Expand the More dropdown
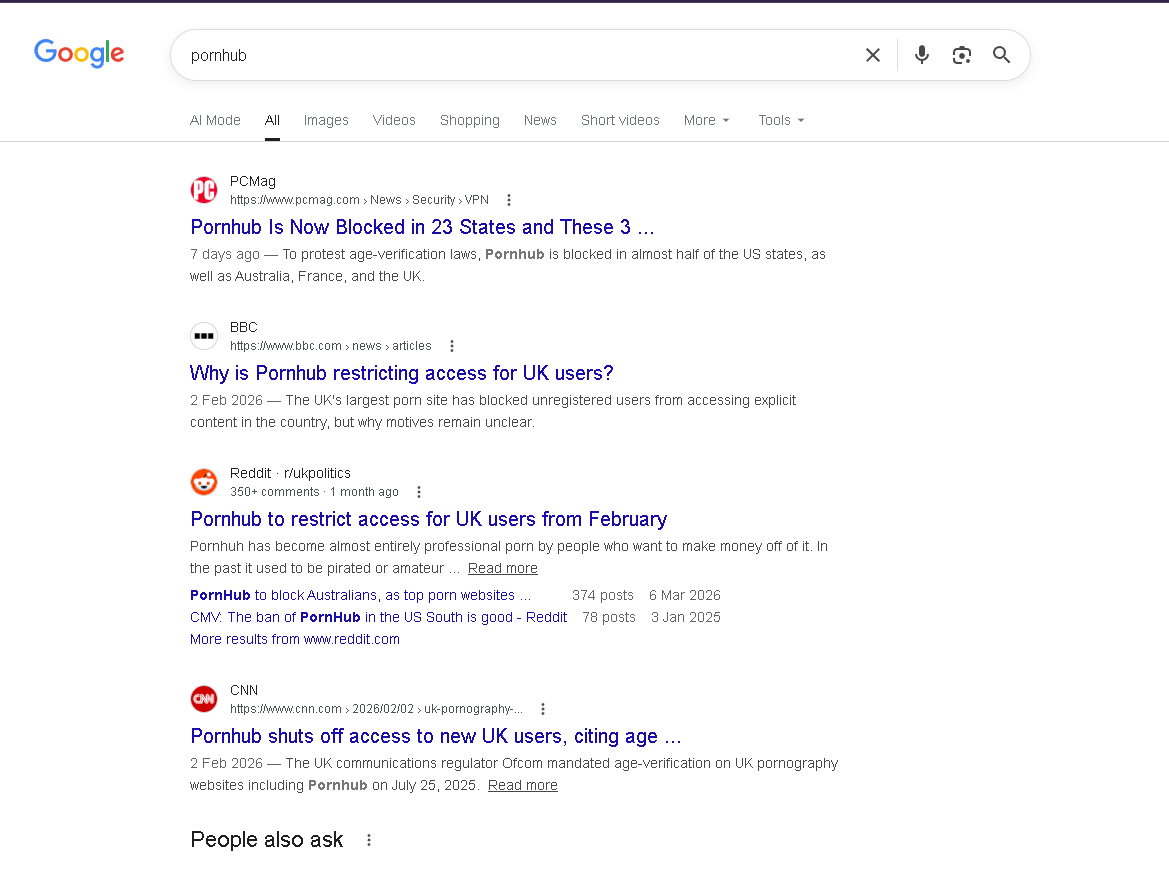Image resolution: width=1169 pixels, height=869 pixels. (706, 120)
